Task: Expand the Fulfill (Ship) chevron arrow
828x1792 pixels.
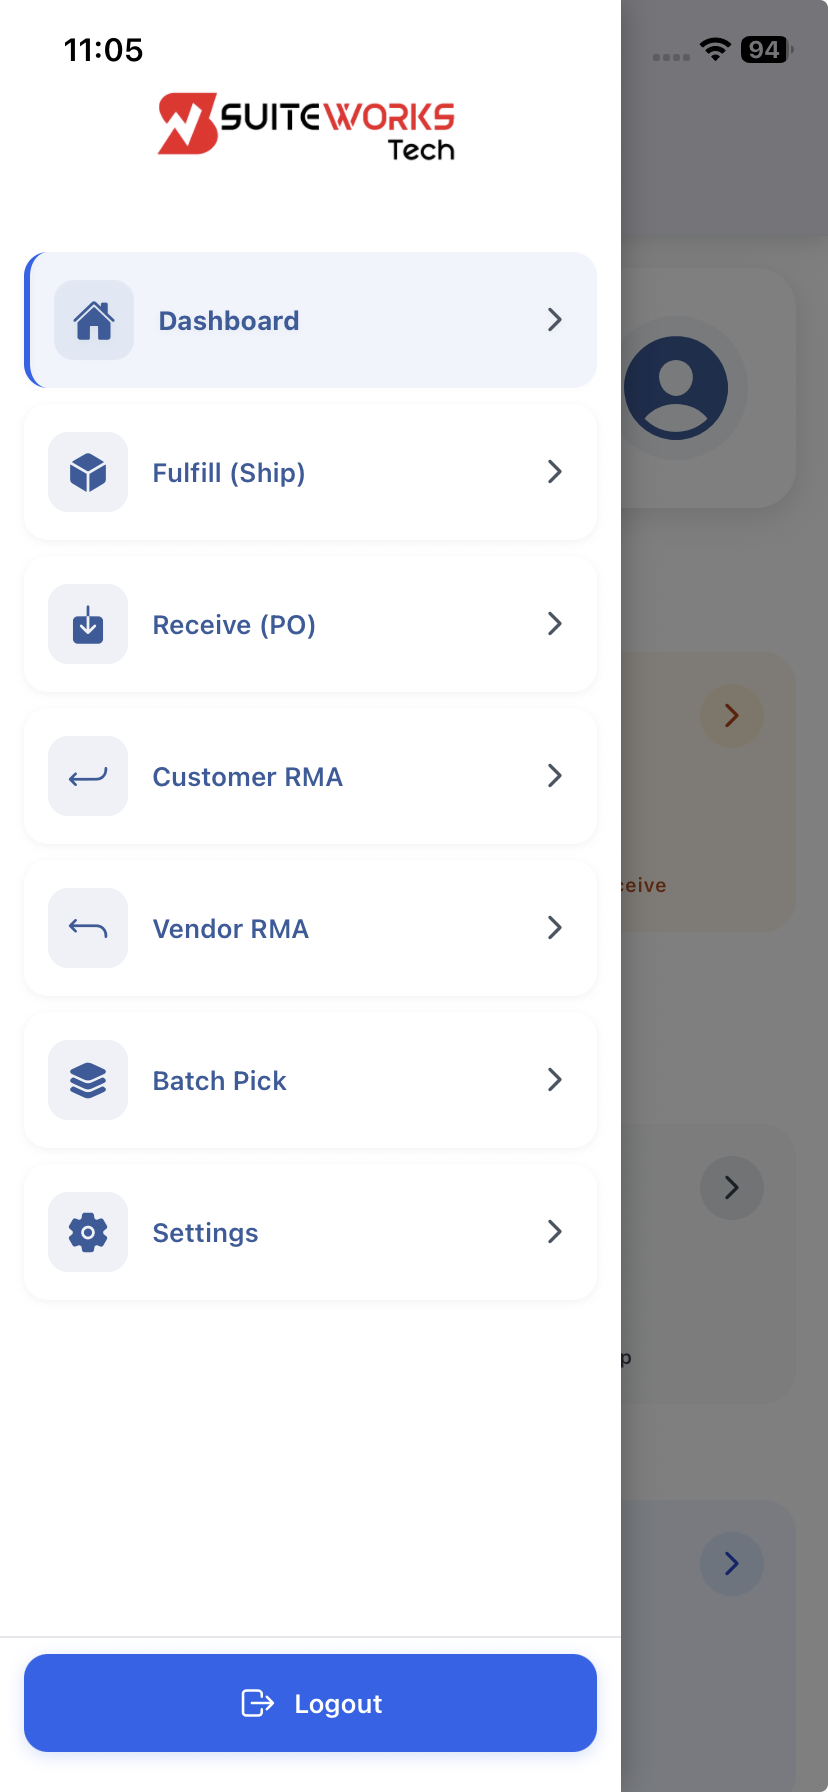Action: (x=555, y=472)
